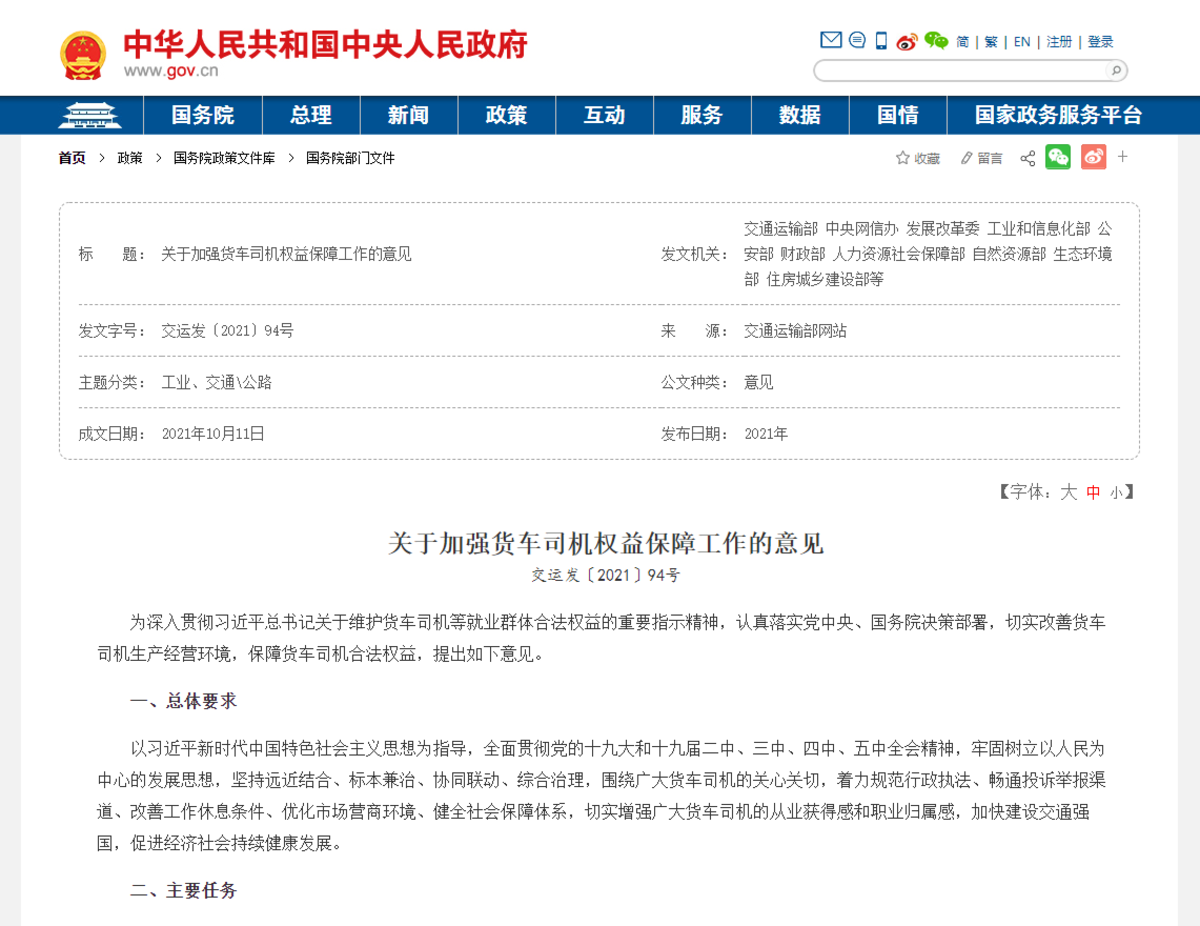Open the 政策 nav menu
The width and height of the screenshot is (1200, 926).
[x=506, y=115]
